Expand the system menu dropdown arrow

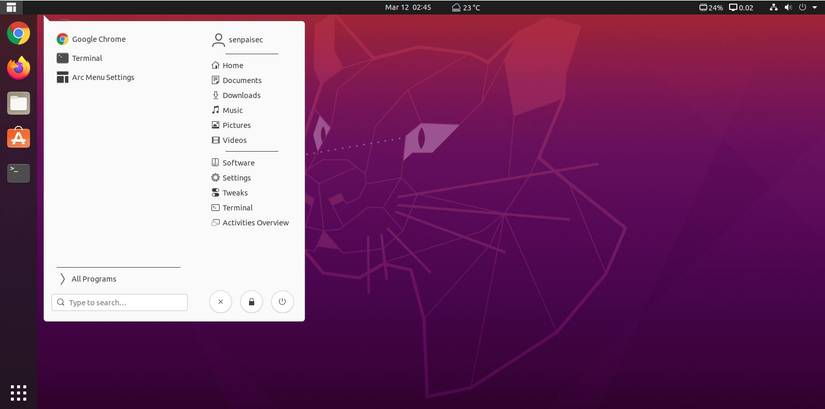(814, 7)
